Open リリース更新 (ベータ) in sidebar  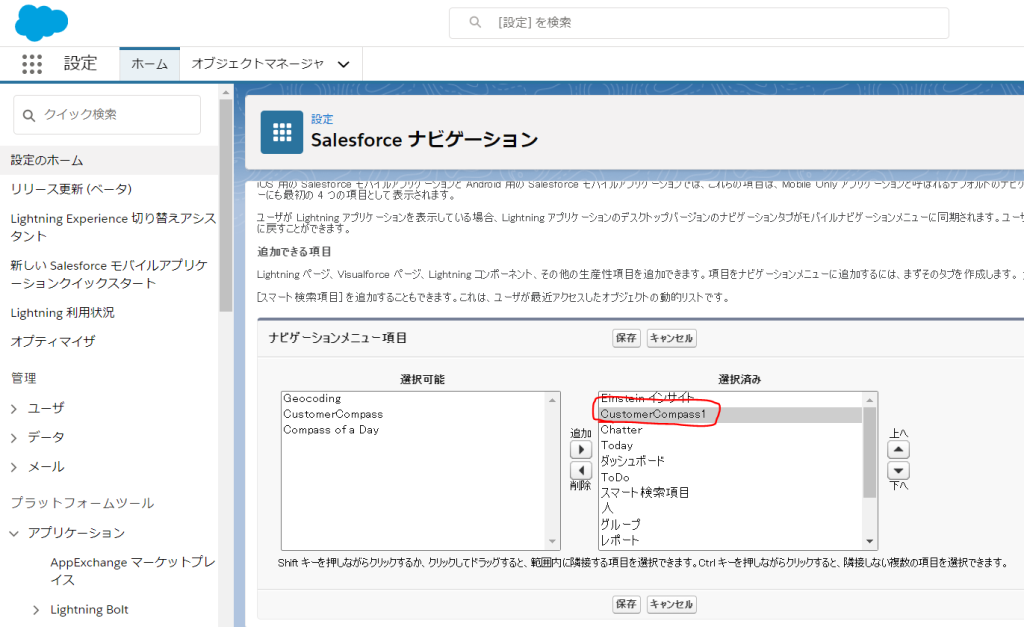(x=71, y=189)
